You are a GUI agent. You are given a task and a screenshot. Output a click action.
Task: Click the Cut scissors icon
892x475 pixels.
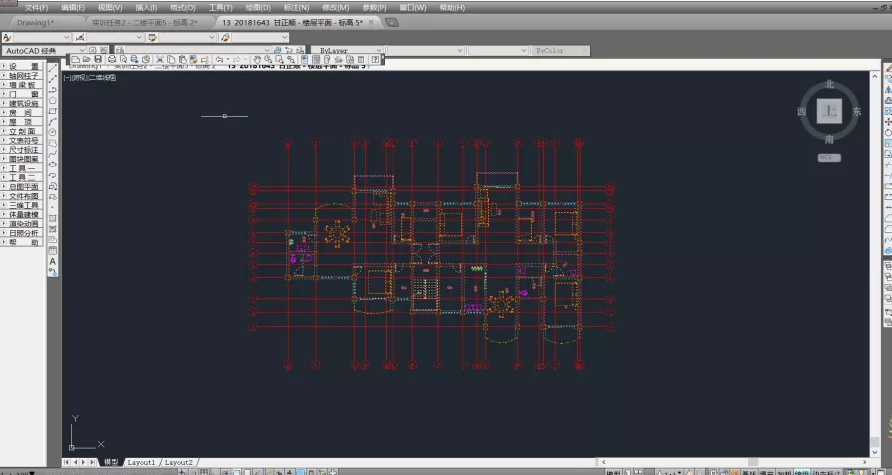160,59
